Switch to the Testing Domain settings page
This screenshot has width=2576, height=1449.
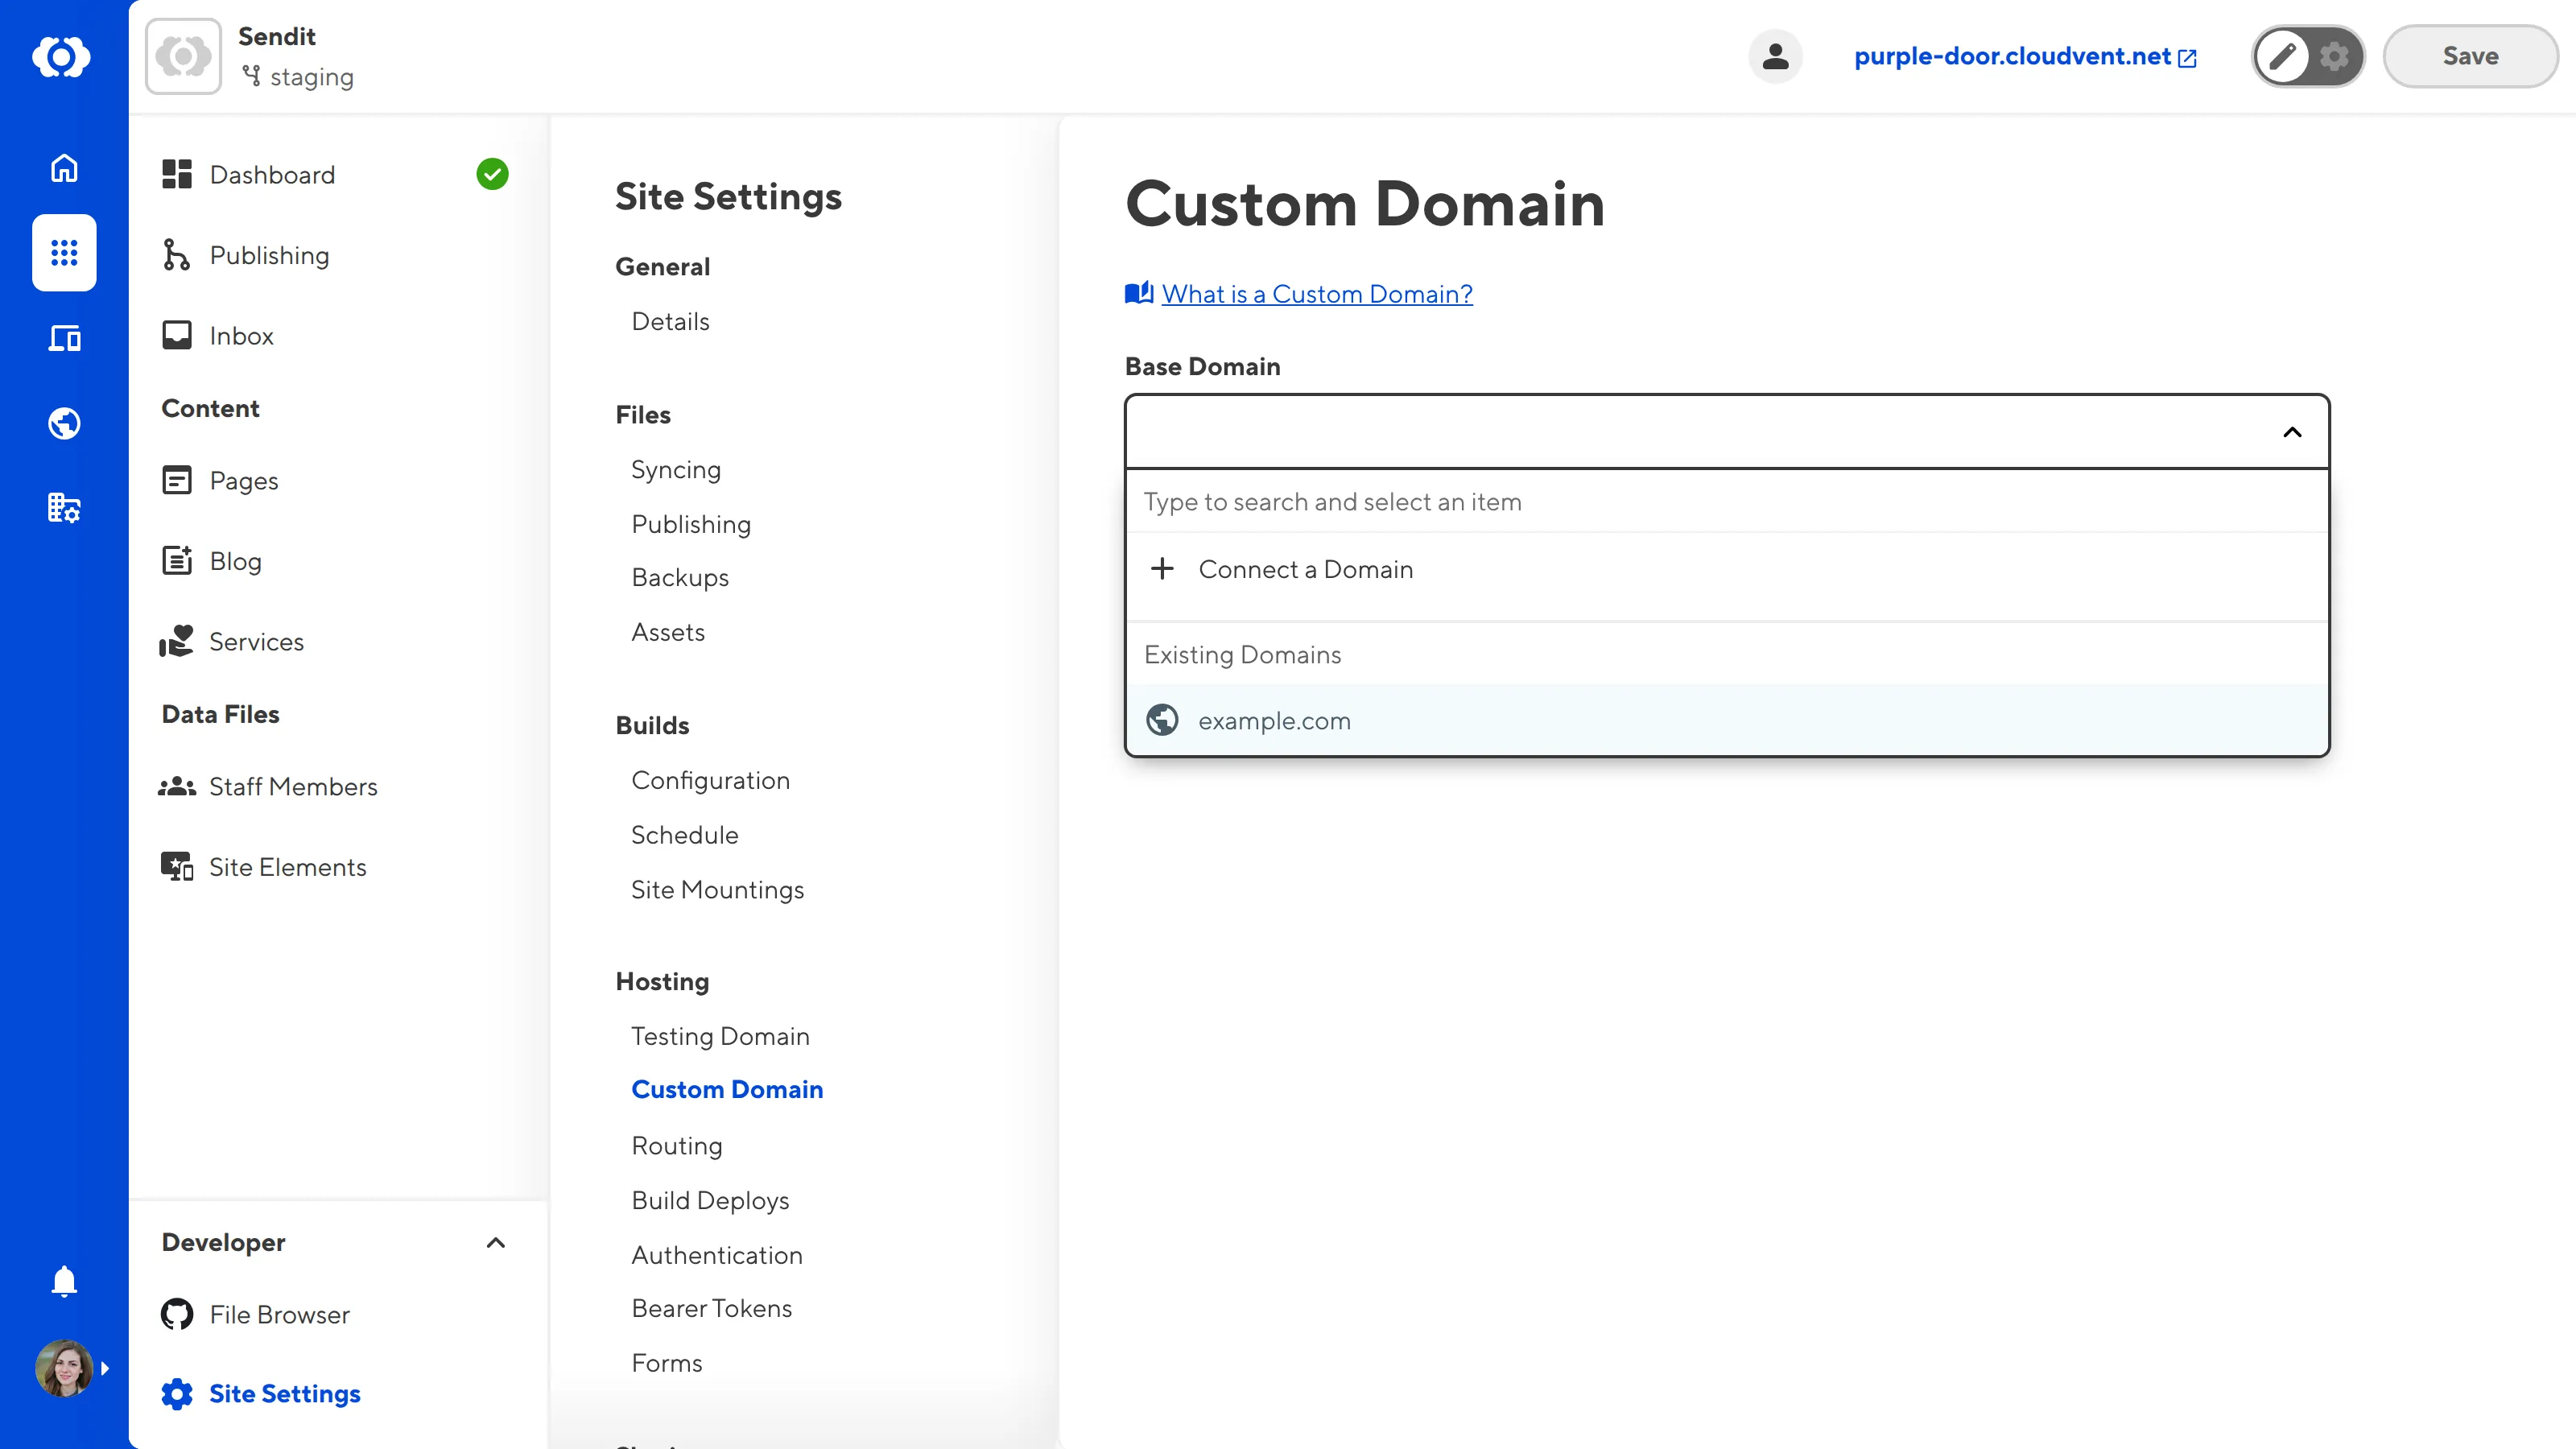click(x=720, y=1036)
